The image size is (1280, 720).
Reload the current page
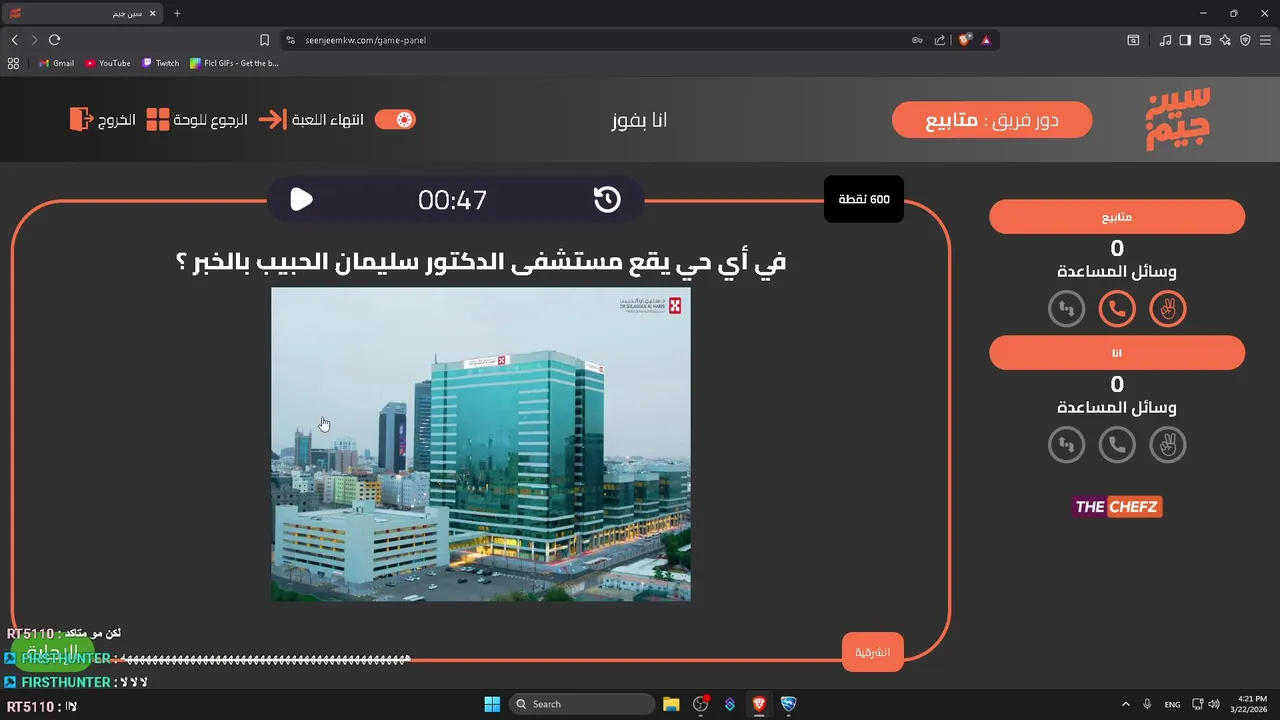(54, 40)
